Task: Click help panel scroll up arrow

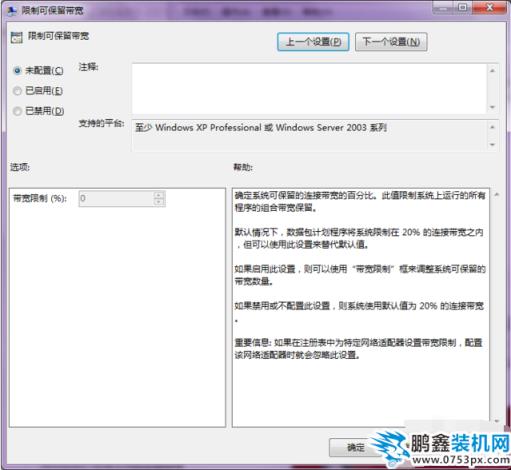Action: coord(497,195)
